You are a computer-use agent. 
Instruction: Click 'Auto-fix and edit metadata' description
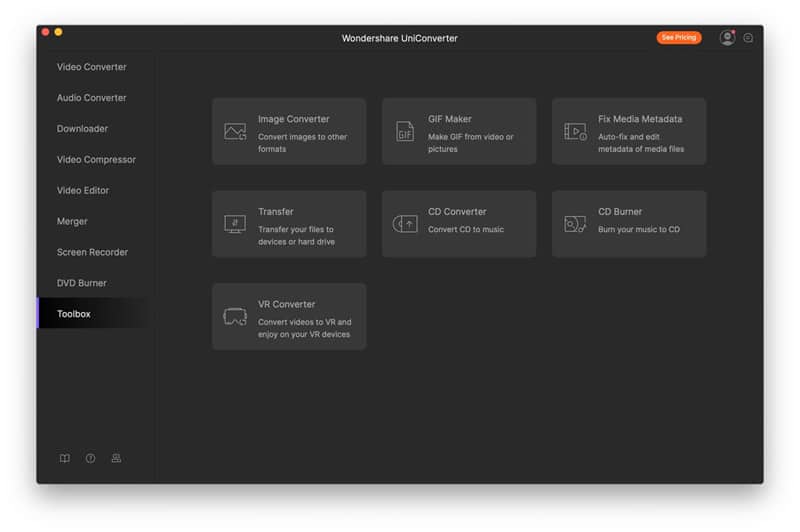pos(641,143)
